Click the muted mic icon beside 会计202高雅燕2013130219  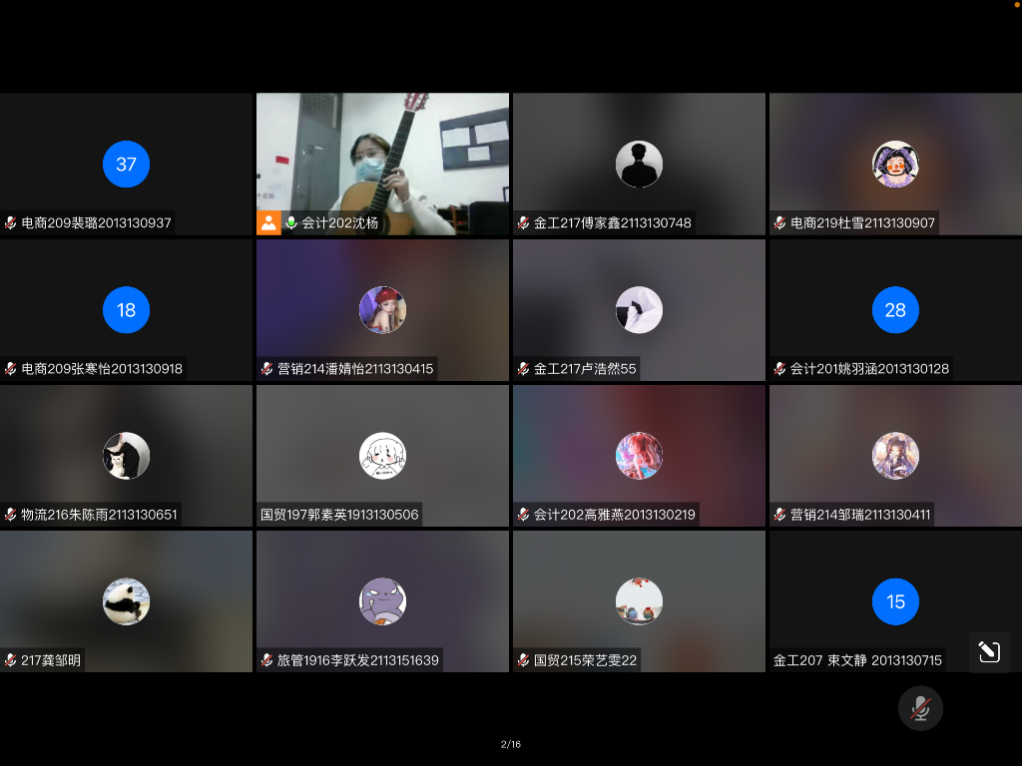[x=523, y=515]
